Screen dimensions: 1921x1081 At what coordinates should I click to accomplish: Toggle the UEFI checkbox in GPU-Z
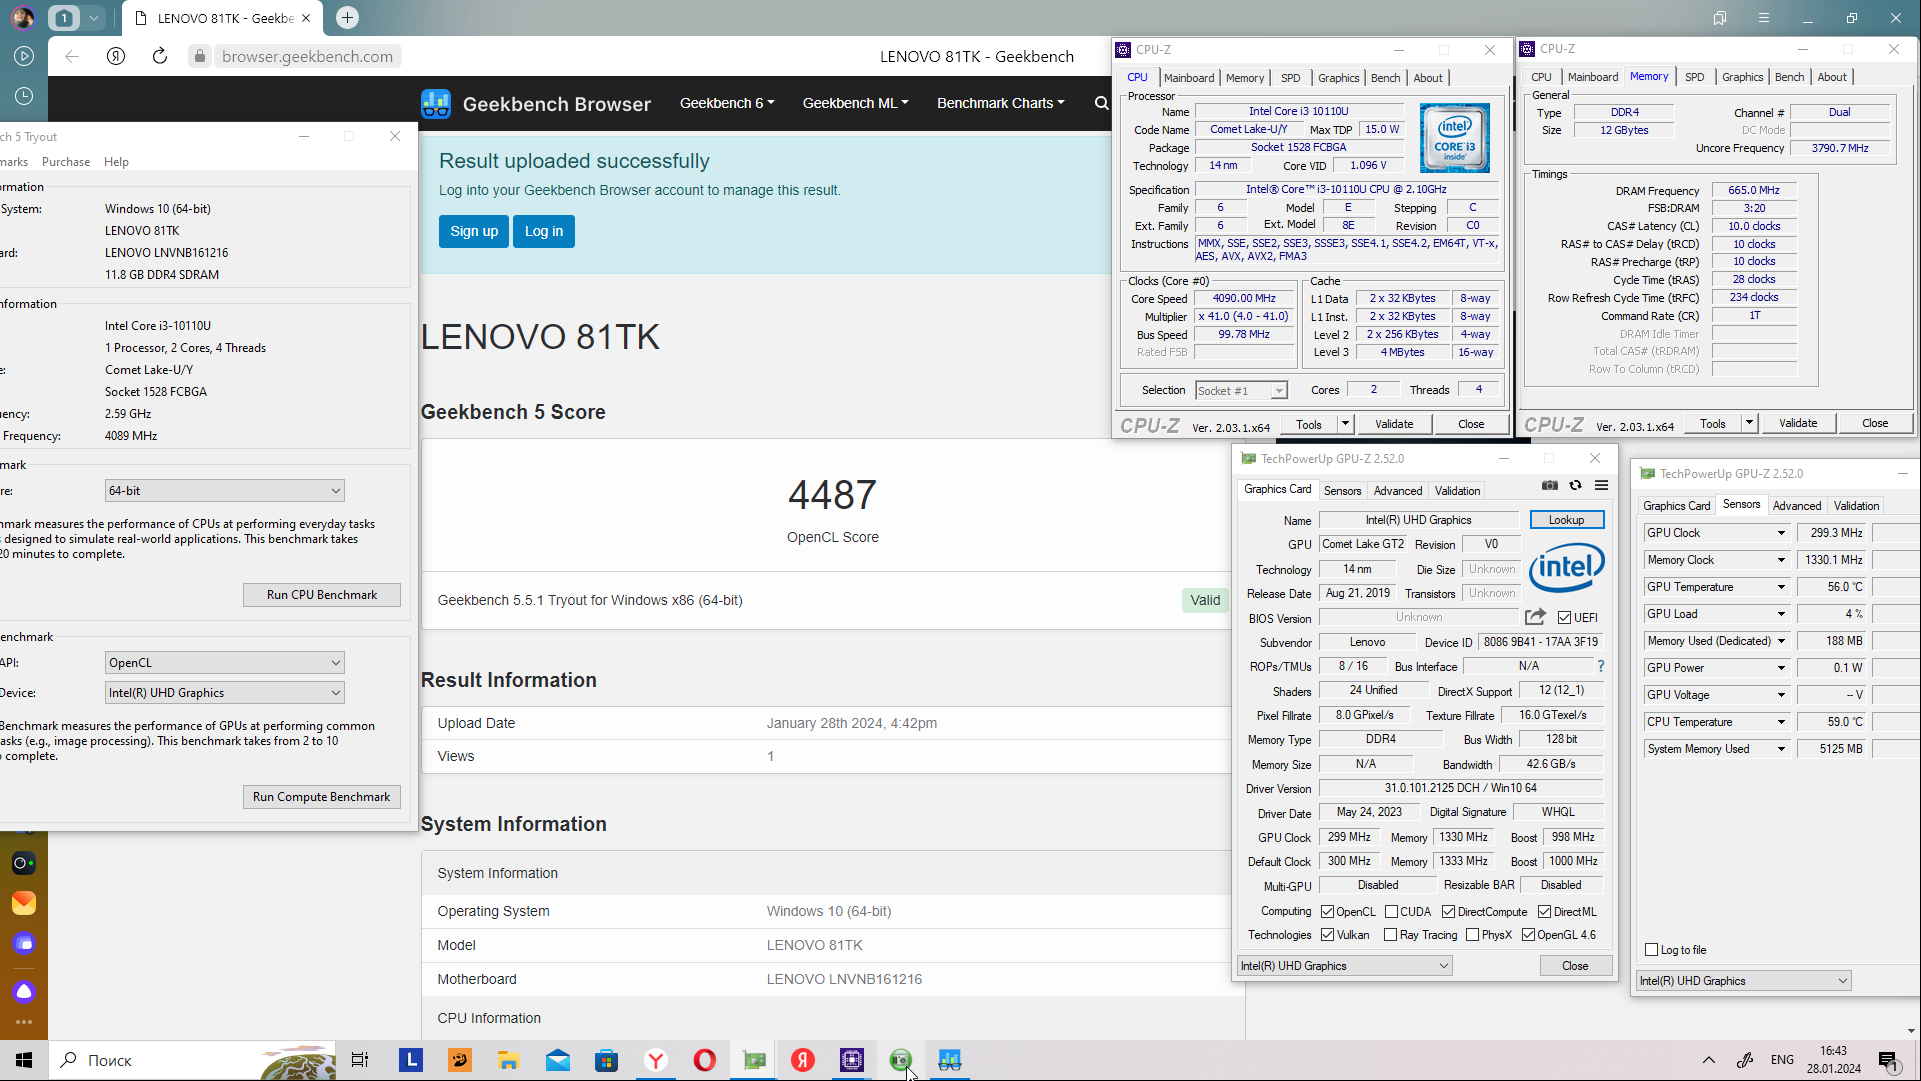coord(1564,618)
